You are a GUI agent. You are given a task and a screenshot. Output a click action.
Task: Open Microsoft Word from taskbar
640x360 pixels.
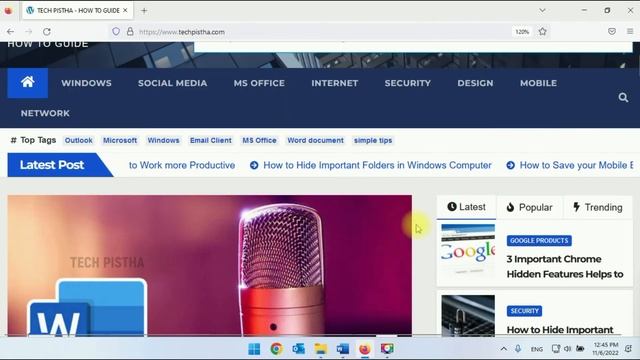click(342, 349)
